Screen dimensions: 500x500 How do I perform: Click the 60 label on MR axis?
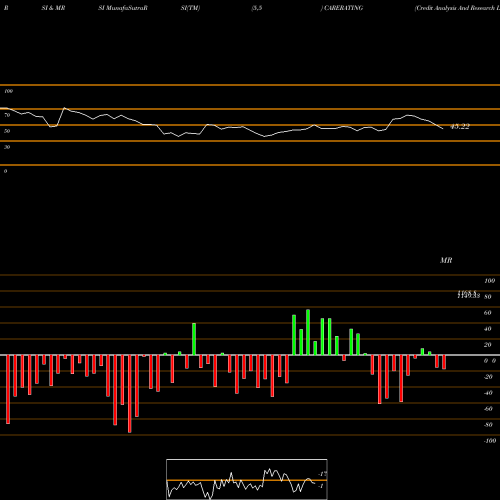pos(487,313)
